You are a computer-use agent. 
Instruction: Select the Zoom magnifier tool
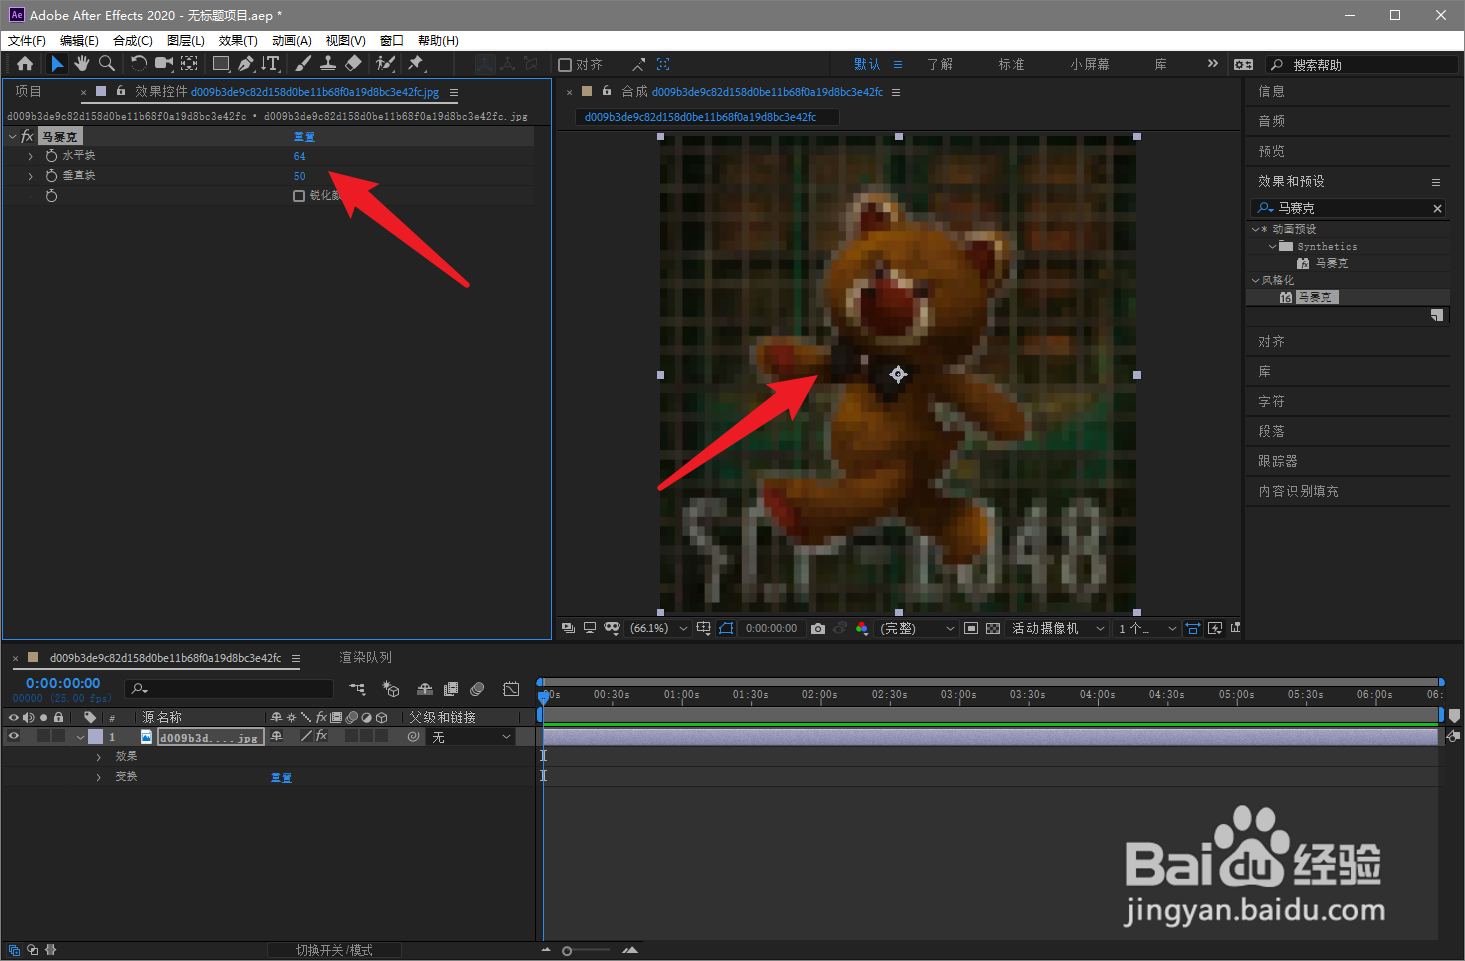click(106, 63)
